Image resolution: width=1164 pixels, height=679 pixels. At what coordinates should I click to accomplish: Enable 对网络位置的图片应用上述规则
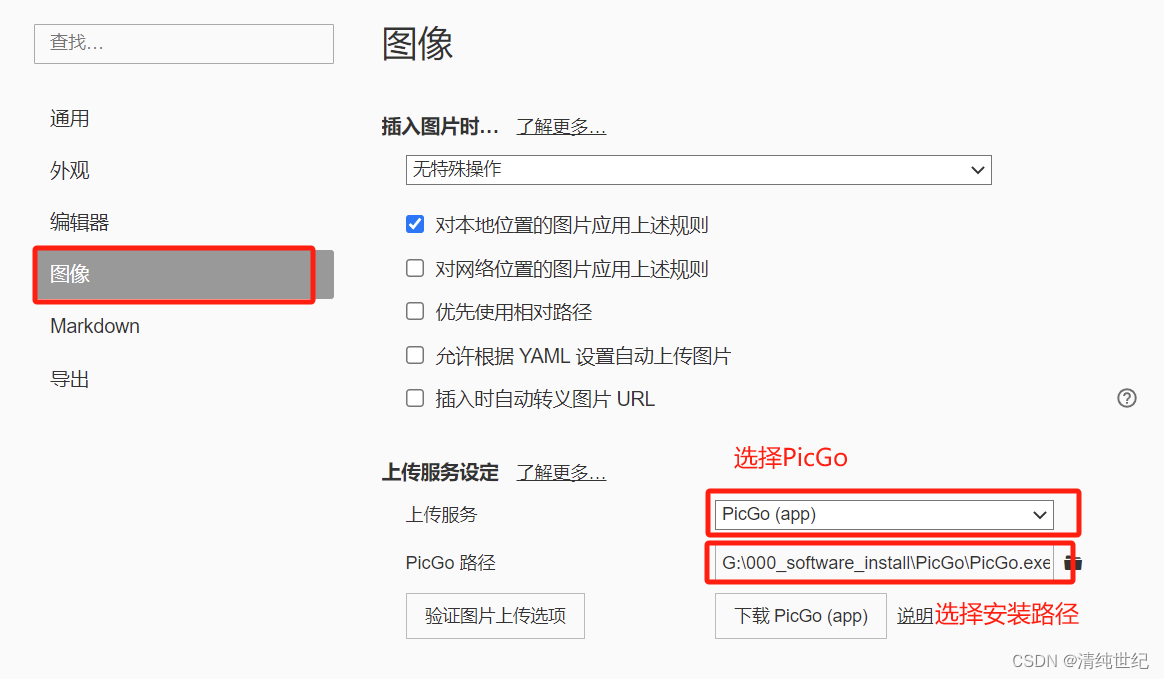pos(415,268)
